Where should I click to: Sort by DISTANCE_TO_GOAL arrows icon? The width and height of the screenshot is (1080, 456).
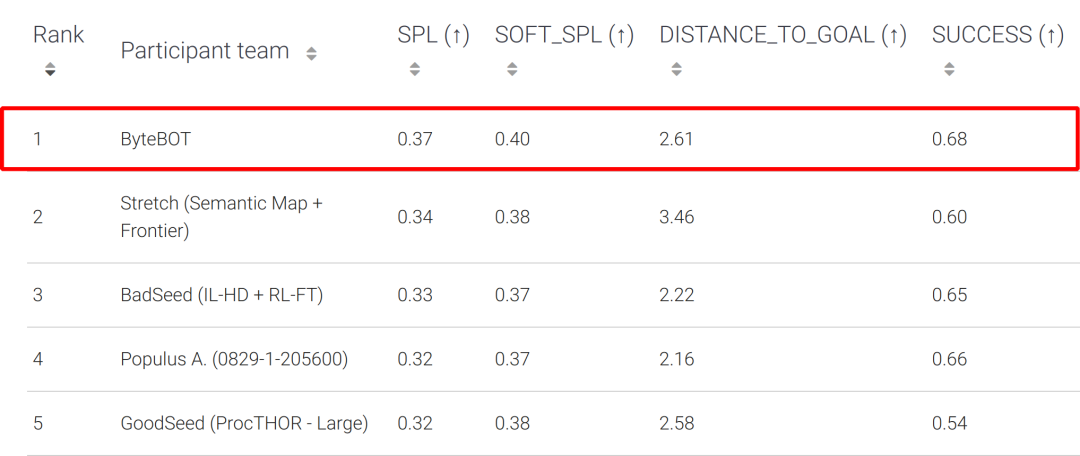pos(677,70)
